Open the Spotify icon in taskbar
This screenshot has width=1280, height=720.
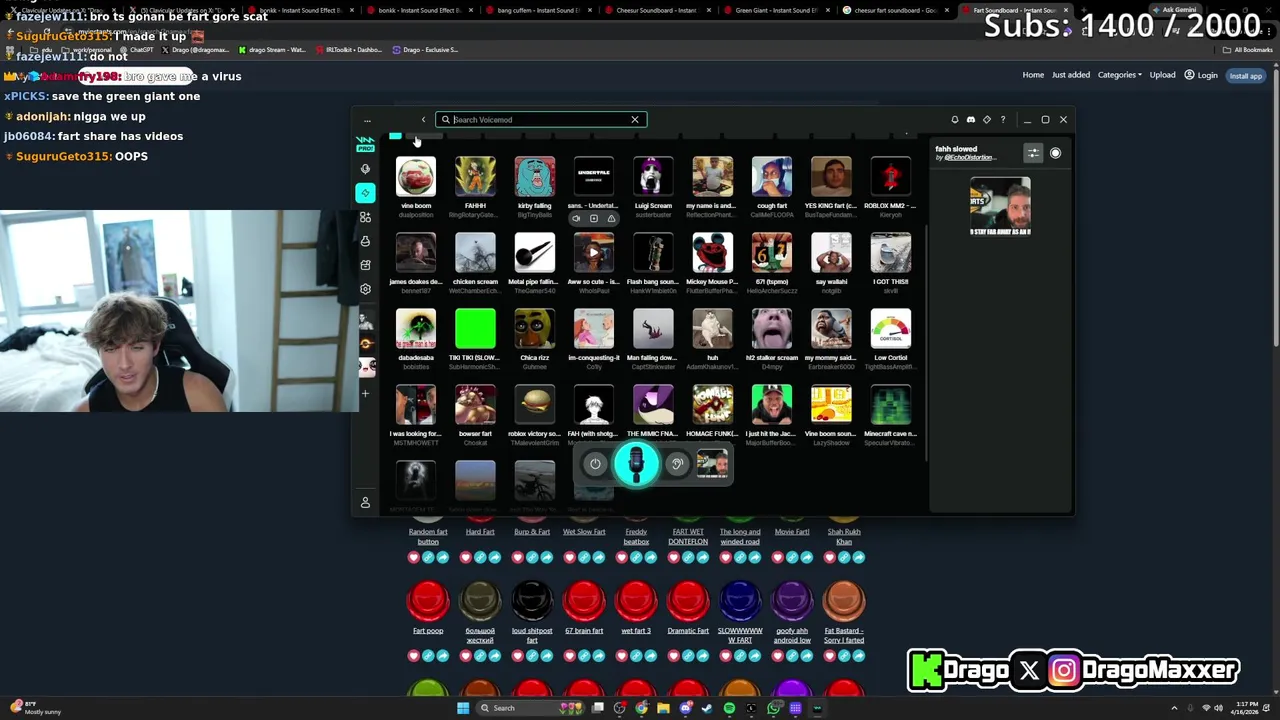coord(729,708)
